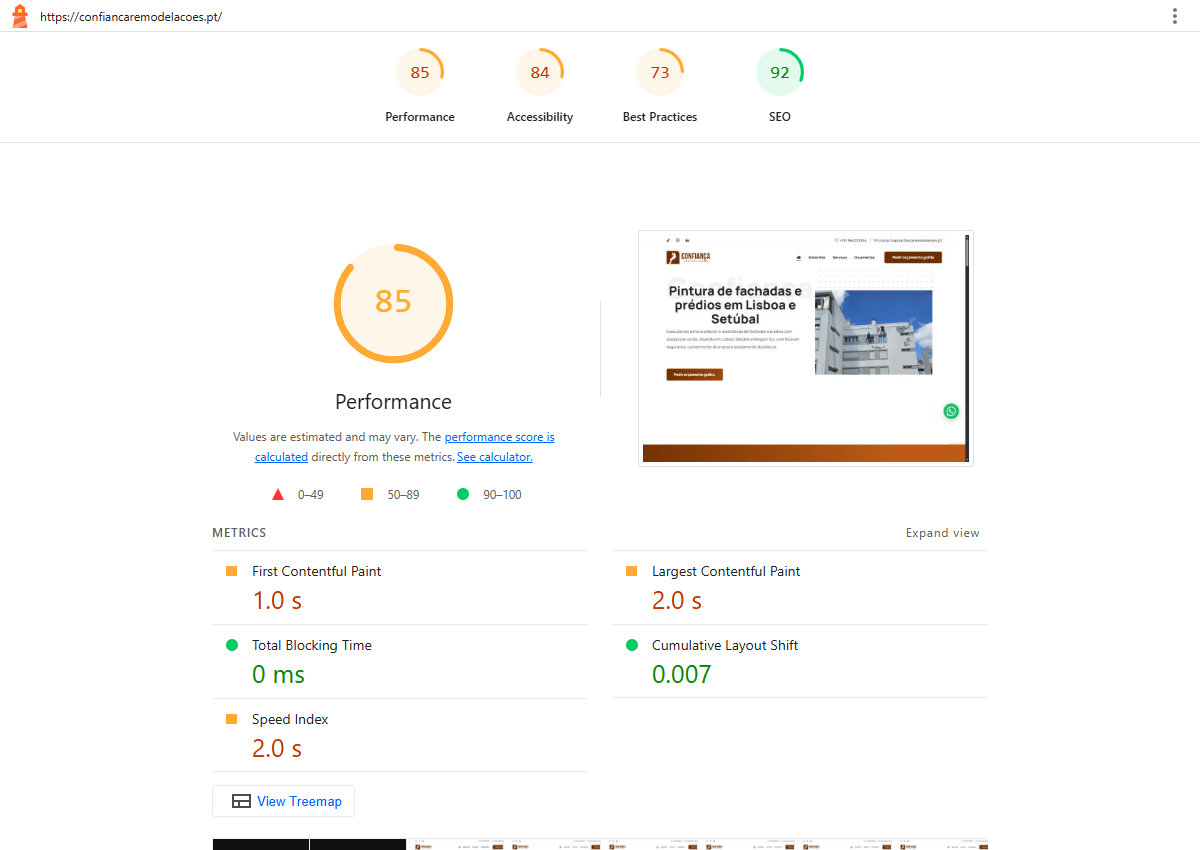Viewport: 1200px width, 850px height.
Task: Open the three-dot report tools menu
Action: 1175,16
